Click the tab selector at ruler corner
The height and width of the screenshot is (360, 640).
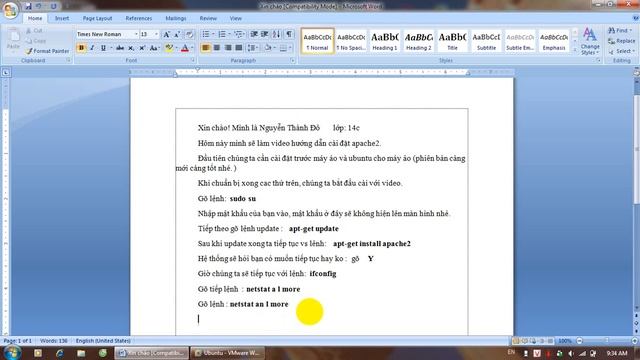point(6,73)
